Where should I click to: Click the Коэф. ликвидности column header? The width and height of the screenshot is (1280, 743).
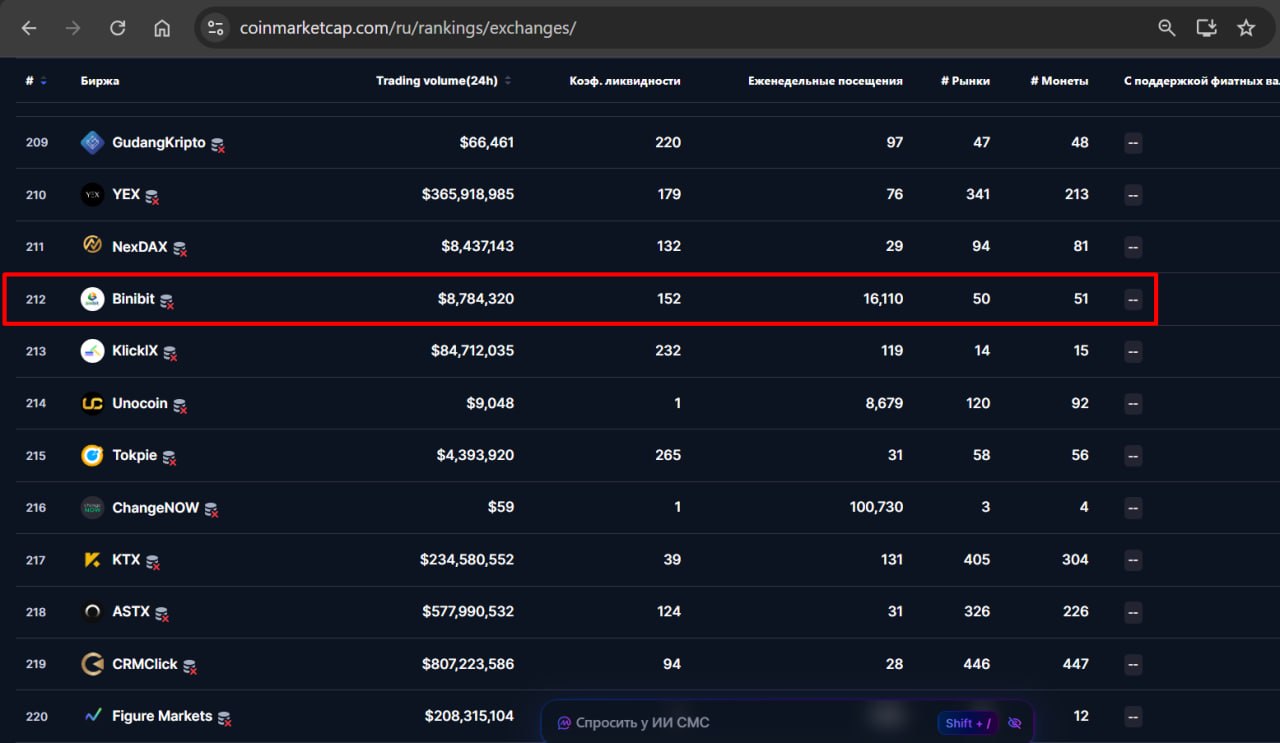click(625, 81)
